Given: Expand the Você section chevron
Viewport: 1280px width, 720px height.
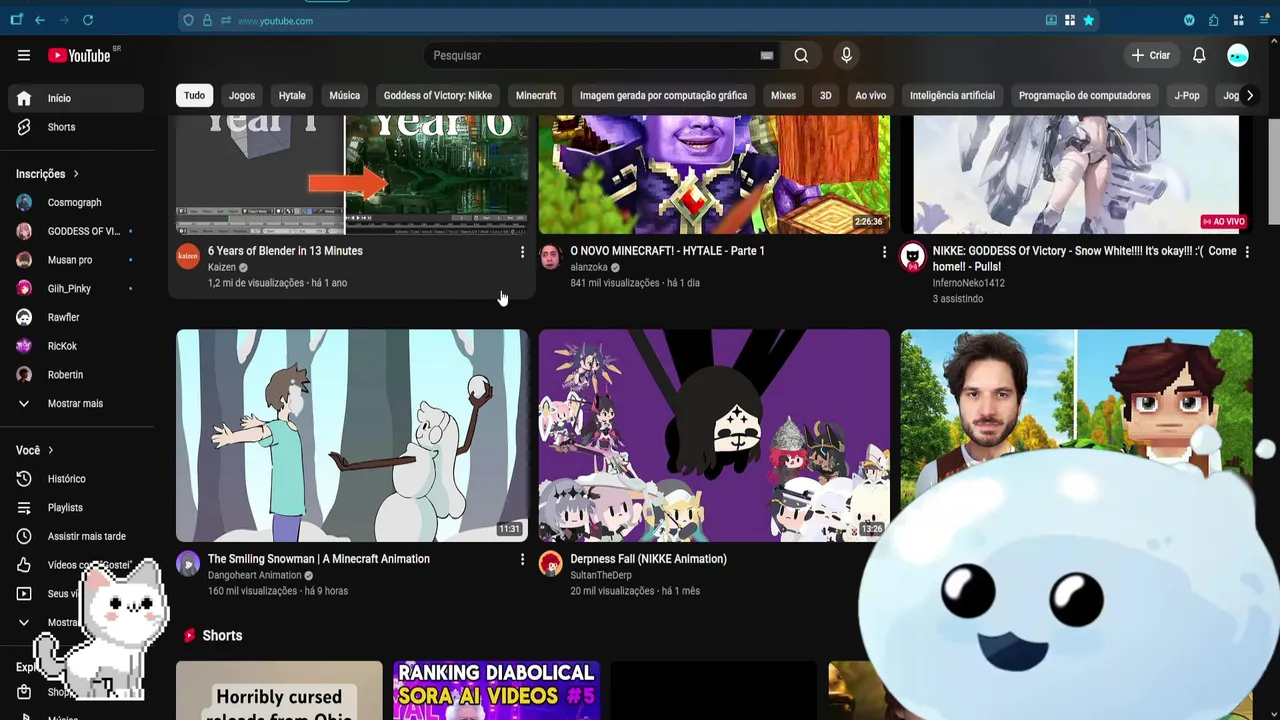Looking at the screenshot, I should (x=50, y=450).
